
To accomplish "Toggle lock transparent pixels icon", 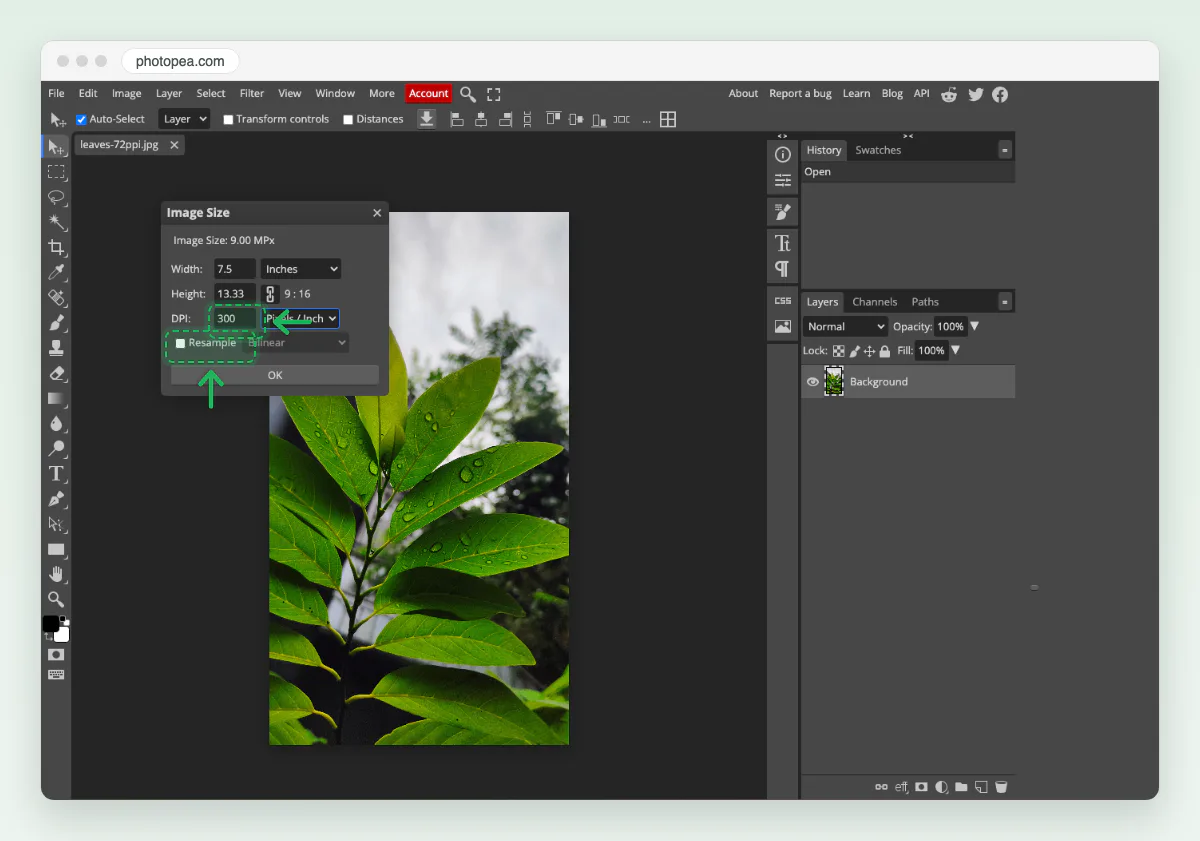I will 839,351.
